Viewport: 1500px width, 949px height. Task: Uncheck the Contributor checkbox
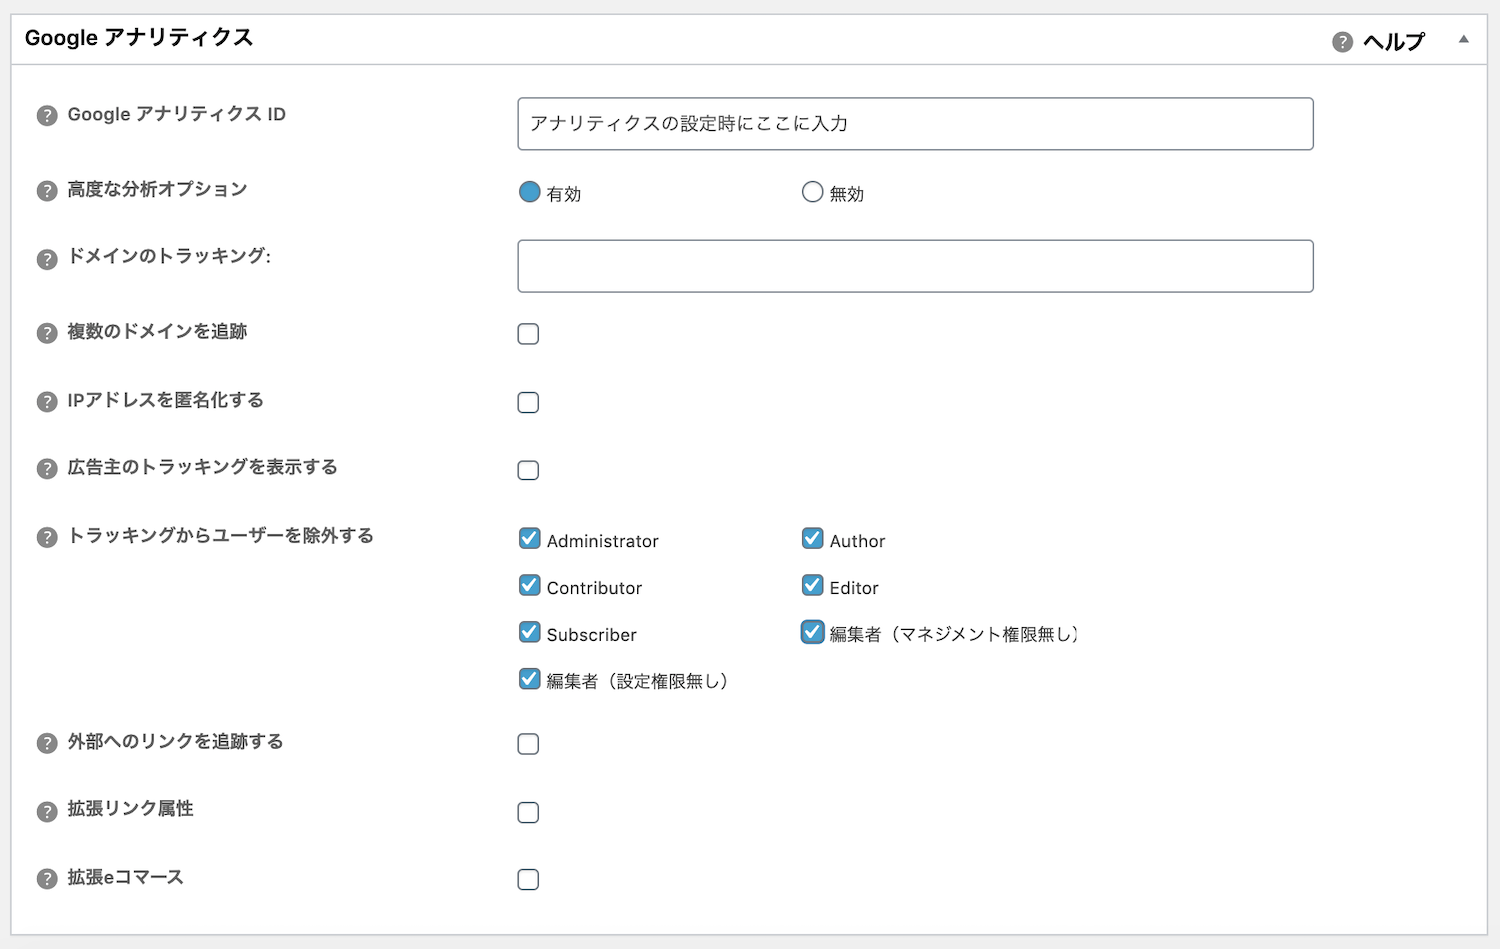530,586
